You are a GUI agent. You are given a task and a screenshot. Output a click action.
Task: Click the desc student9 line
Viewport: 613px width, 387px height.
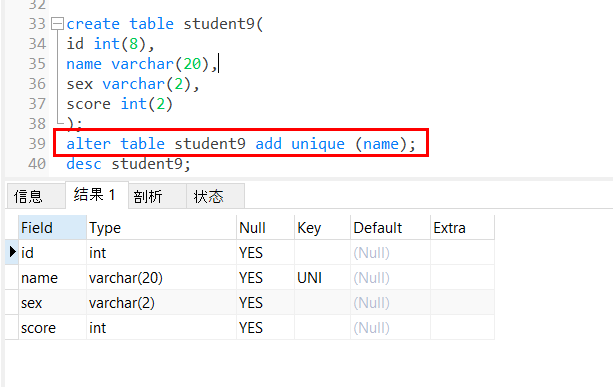128,164
